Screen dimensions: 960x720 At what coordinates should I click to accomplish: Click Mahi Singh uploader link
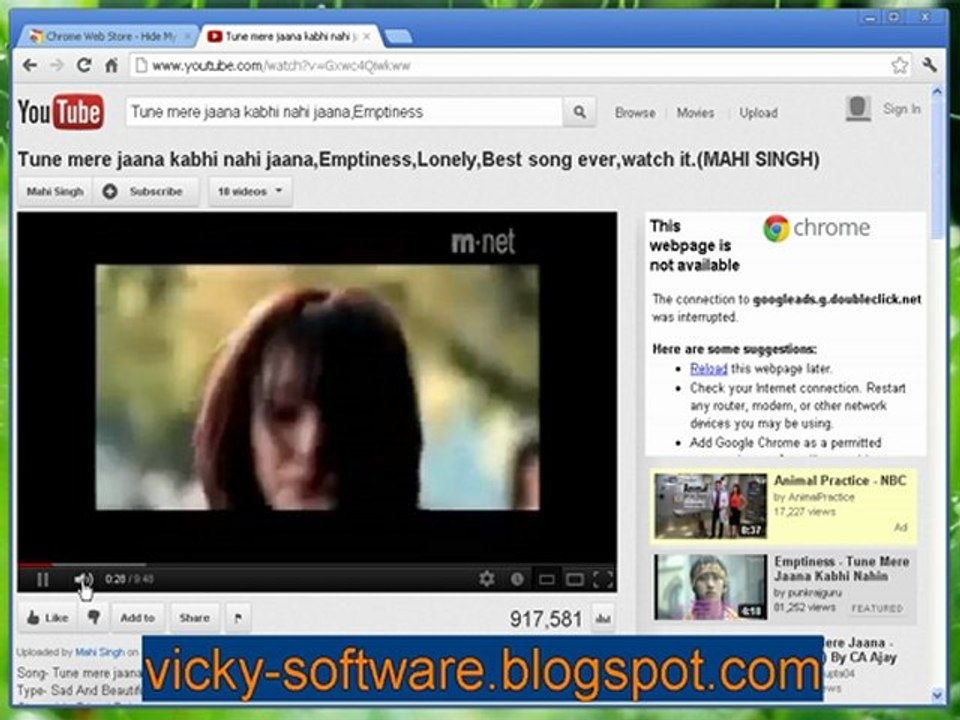point(99,652)
